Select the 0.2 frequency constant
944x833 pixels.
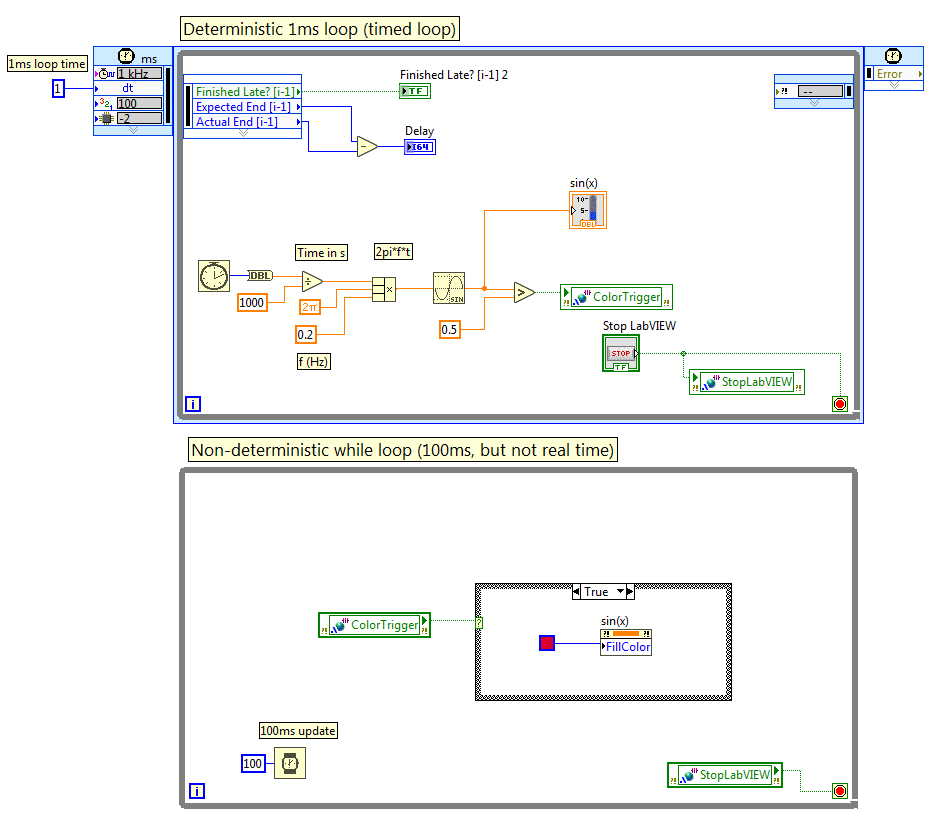[x=305, y=335]
